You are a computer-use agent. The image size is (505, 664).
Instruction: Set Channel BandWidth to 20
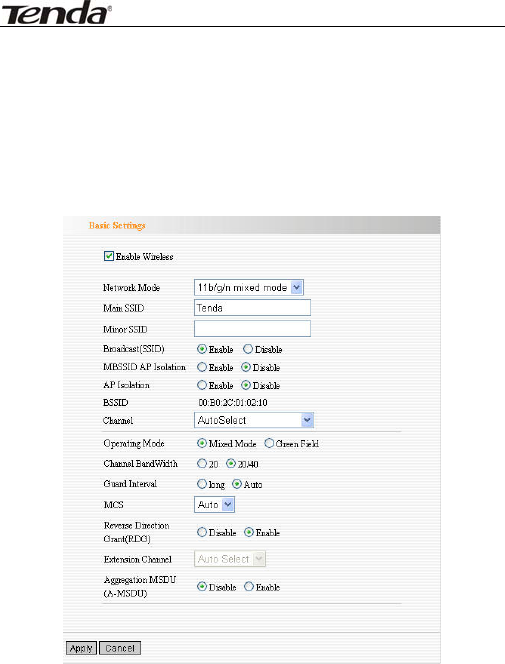(202, 464)
